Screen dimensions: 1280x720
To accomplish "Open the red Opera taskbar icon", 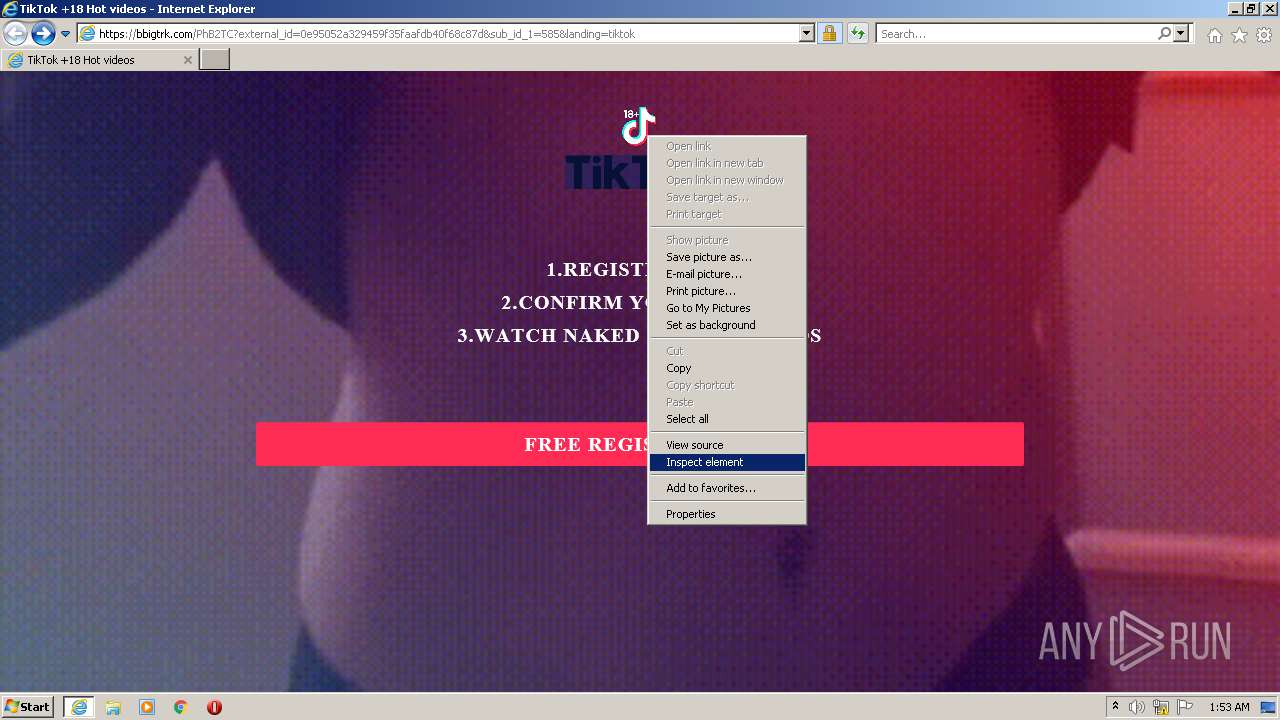I will (x=214, y=707).
